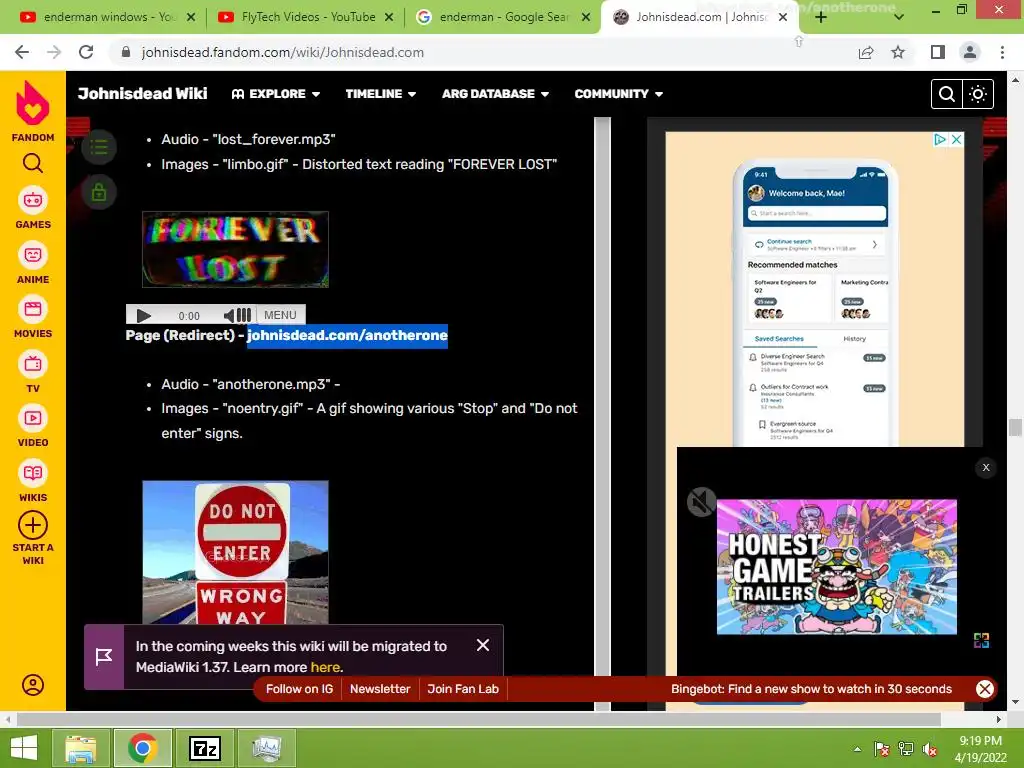
Task: View the FOREVER LOST limbo.gif image
Action: coord(236,249)
